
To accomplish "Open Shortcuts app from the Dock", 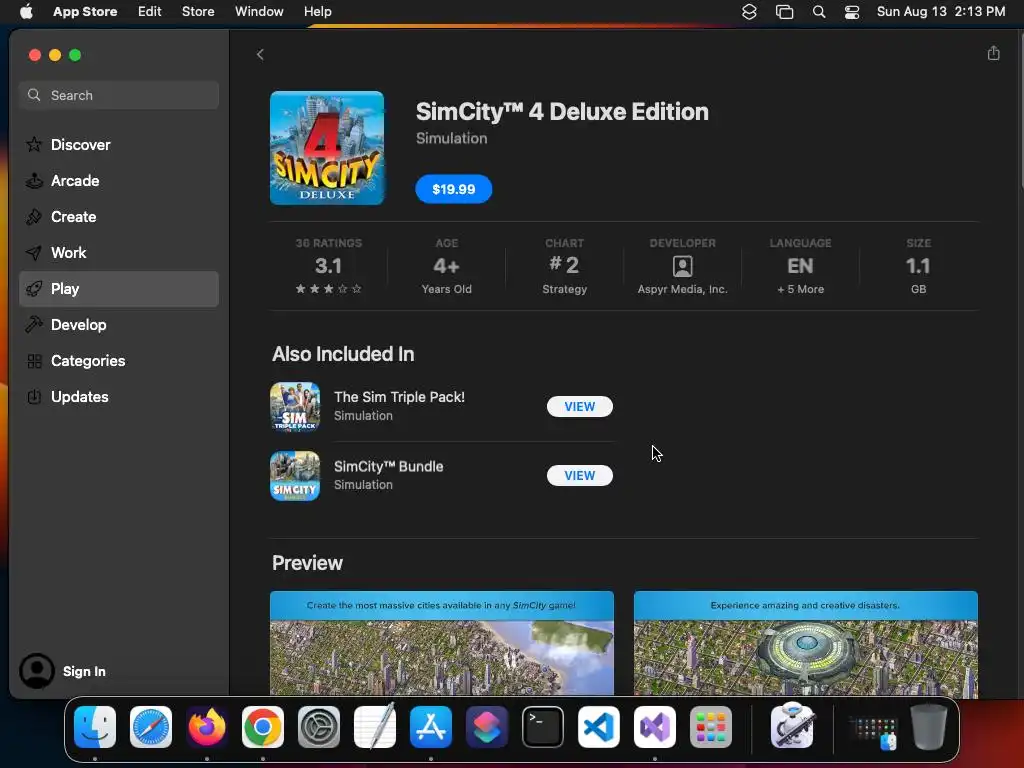I will 487,727.
